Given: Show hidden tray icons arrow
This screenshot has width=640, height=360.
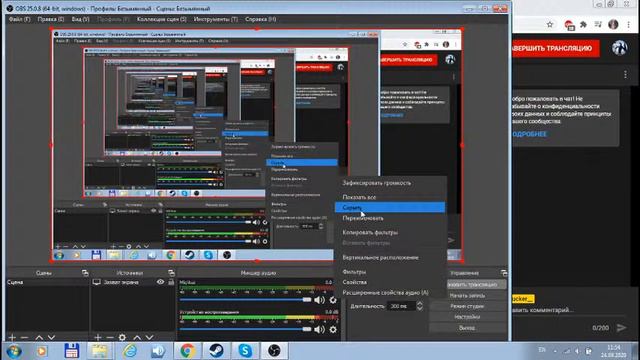Looking at the screenshot, I should click(555, 351).
